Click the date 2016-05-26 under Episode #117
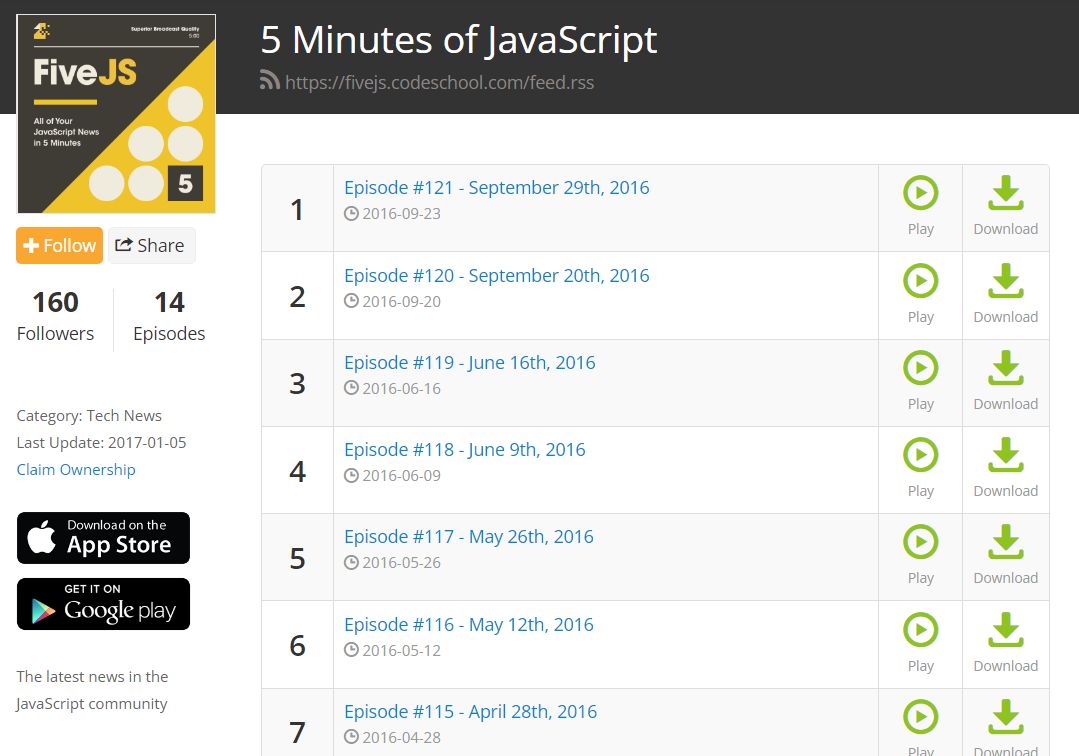The image size is (1079, 756). coord(401,563)
